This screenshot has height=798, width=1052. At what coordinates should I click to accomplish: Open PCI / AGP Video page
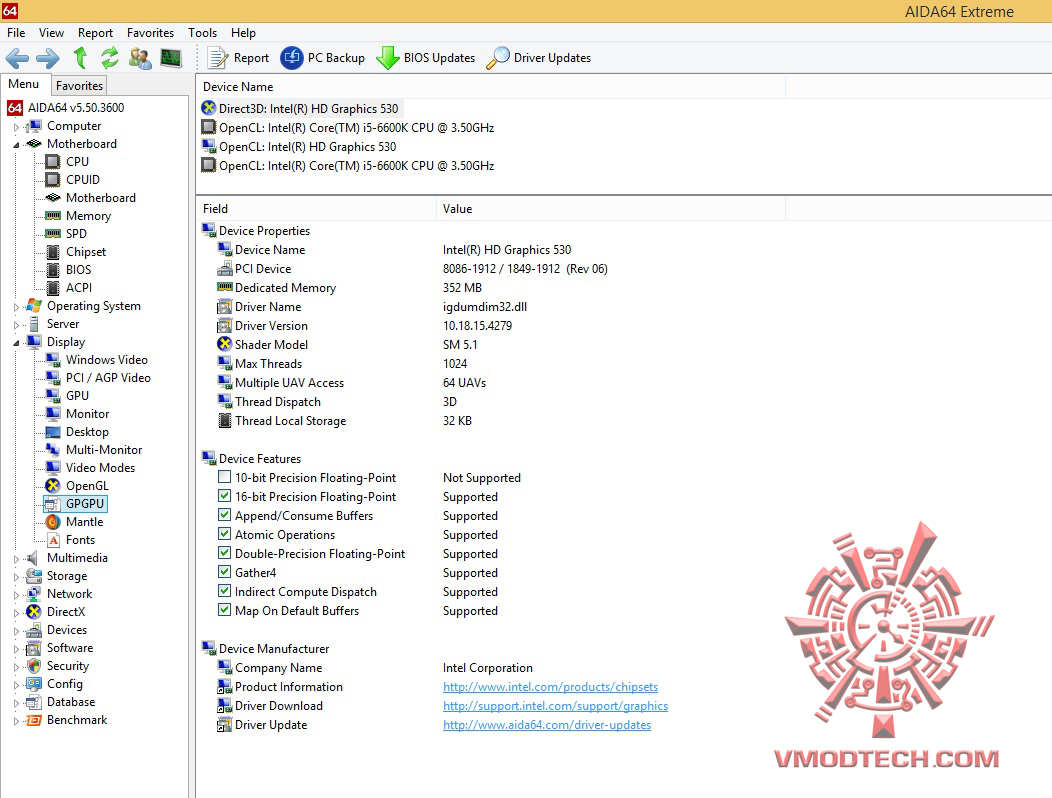108,378
